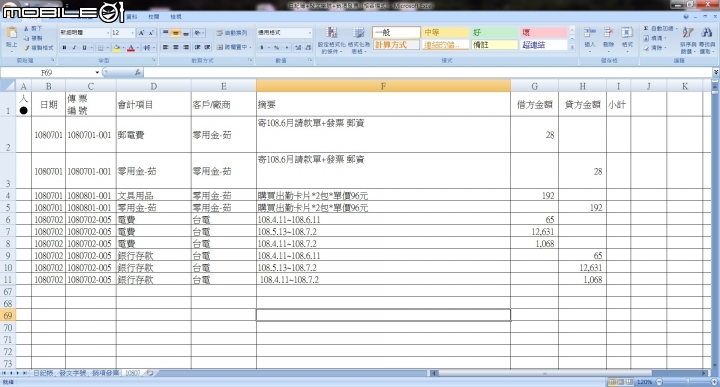Open Conditional Formatting (設定格式化的條件) menu
Image resolution: width=720 pixels, height=387 pixels.
331,40
